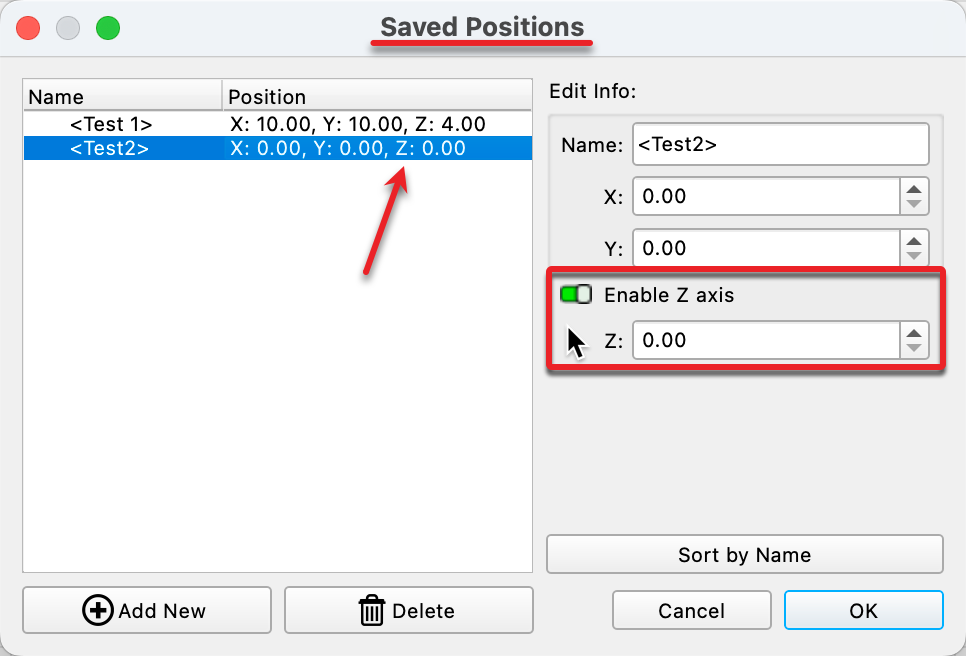The width and height of the screenshot is (966, 656).
Task: Click into the Name text field
Action: tap(780, 144)
